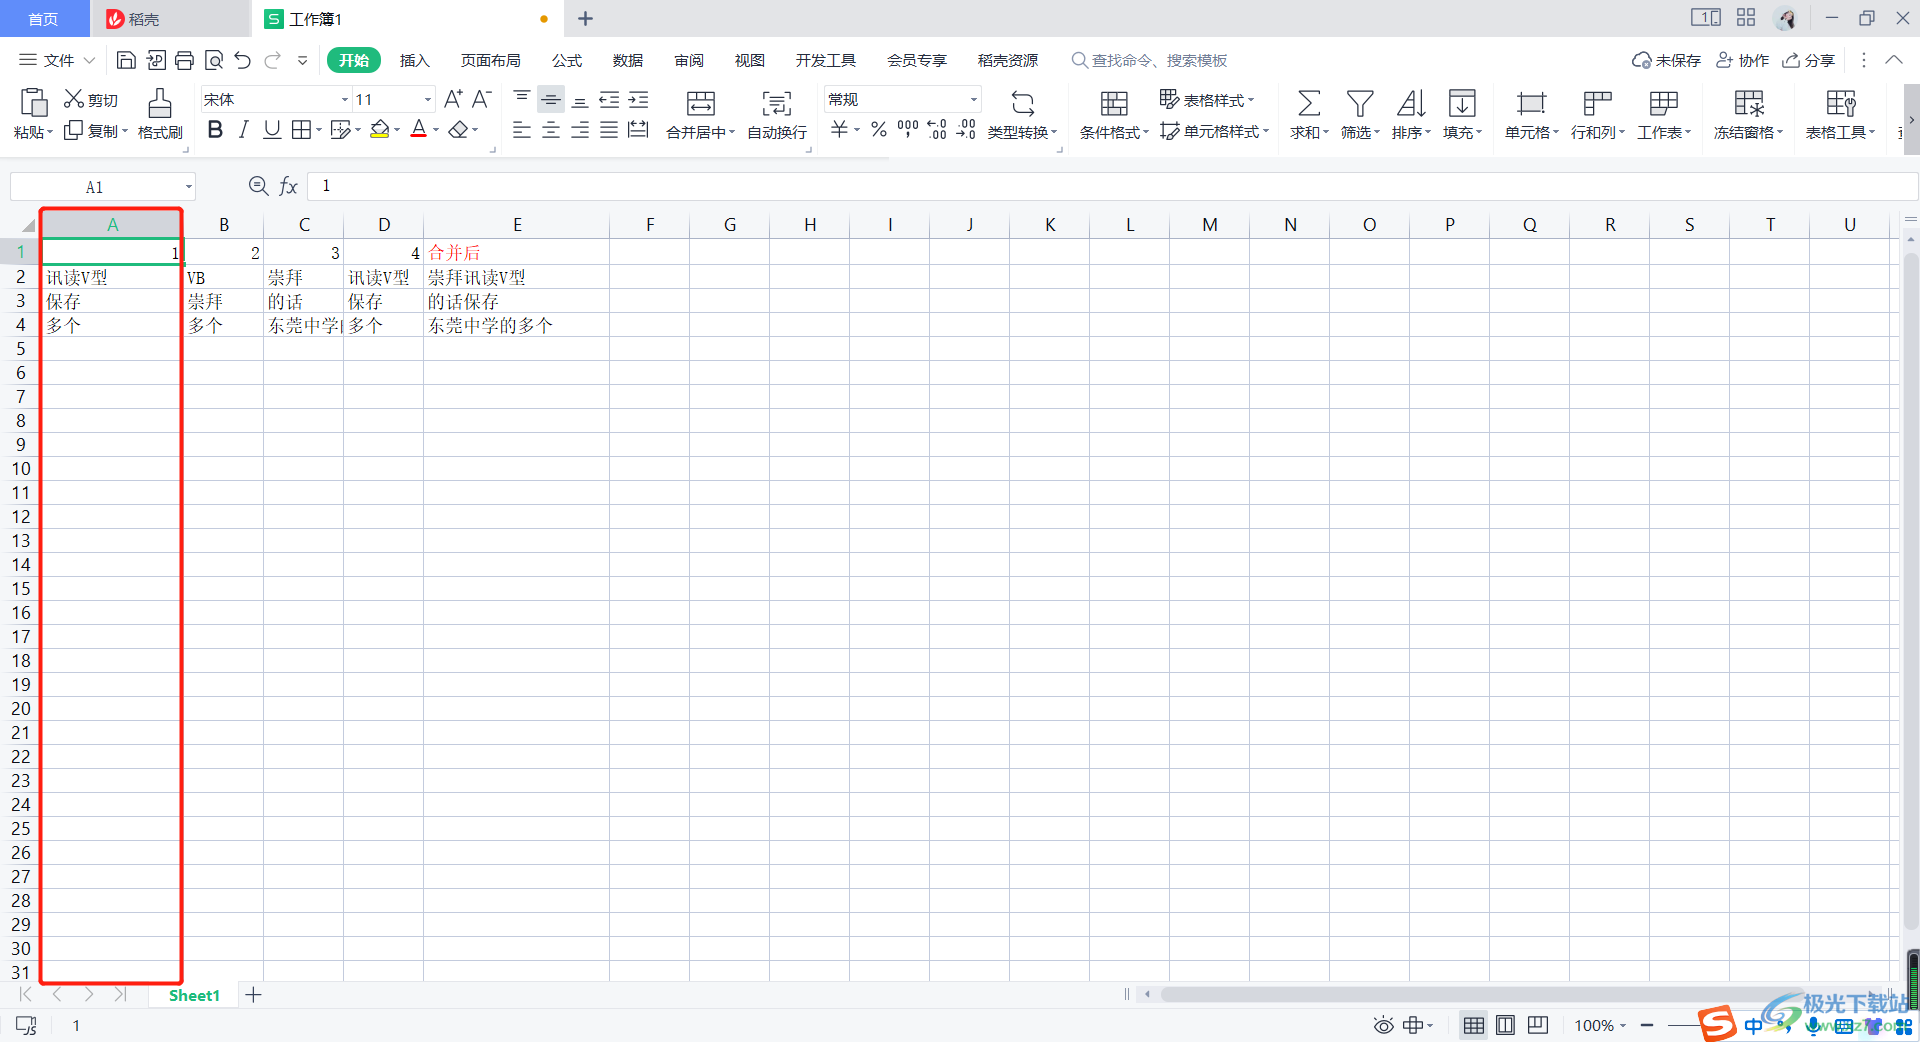Click the Type Conversion 类型转换 icon
The width and height of the screenshot is (1920, 1042).
[x=1022, y=103]
